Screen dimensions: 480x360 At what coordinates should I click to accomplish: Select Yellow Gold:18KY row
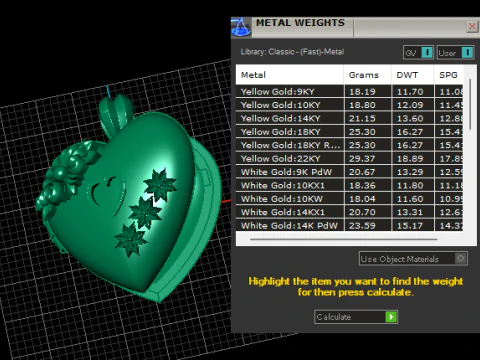tap(349, 132)
